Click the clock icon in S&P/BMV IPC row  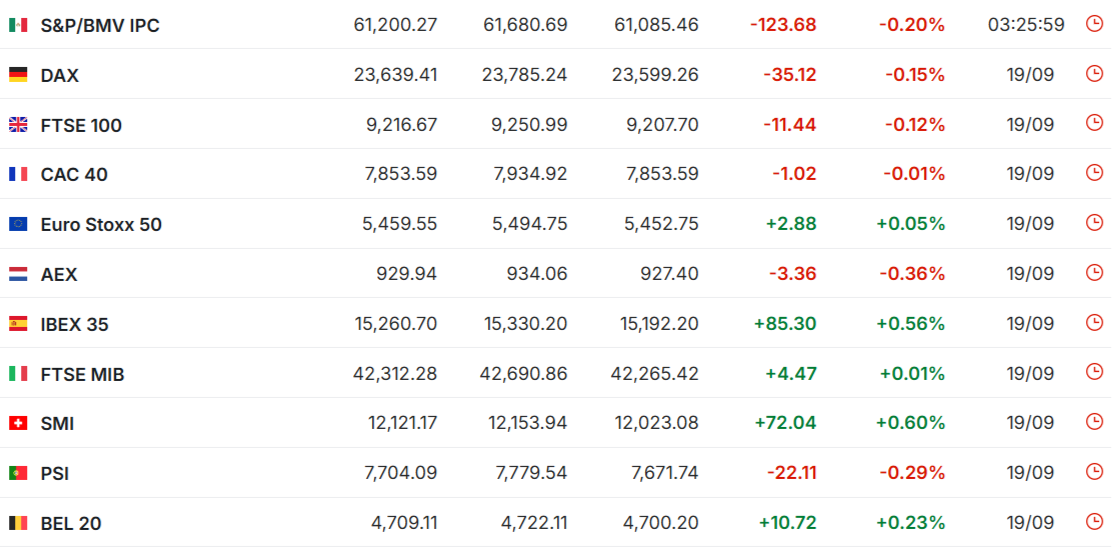pyautogui.click(x=1093, y=24)
